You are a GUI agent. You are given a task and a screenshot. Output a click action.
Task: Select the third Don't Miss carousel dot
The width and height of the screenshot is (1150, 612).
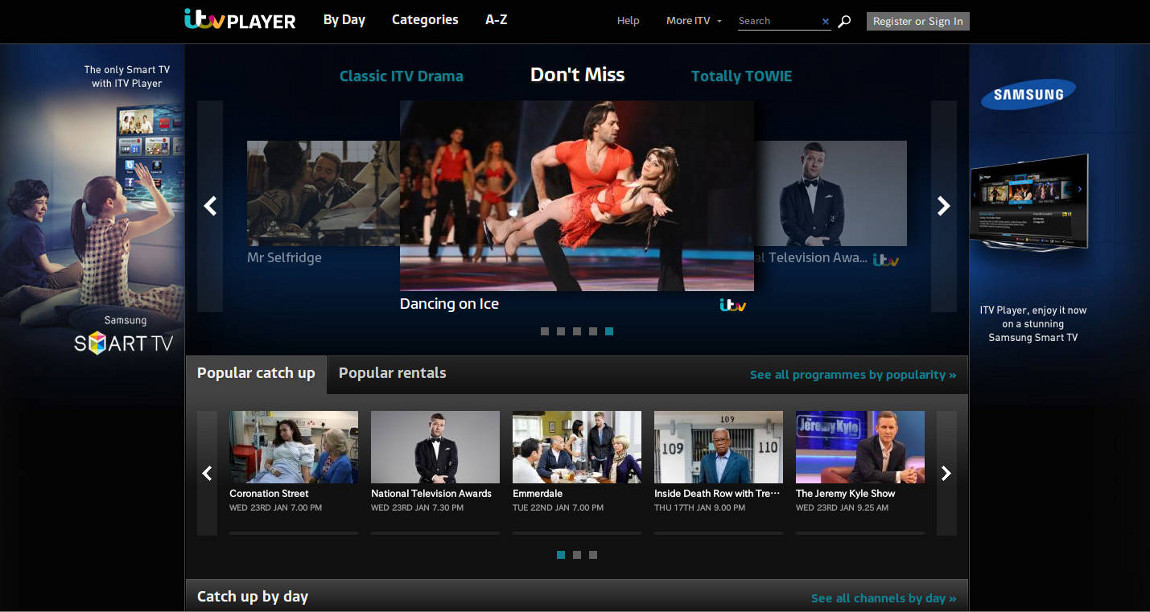pos(577,331)
